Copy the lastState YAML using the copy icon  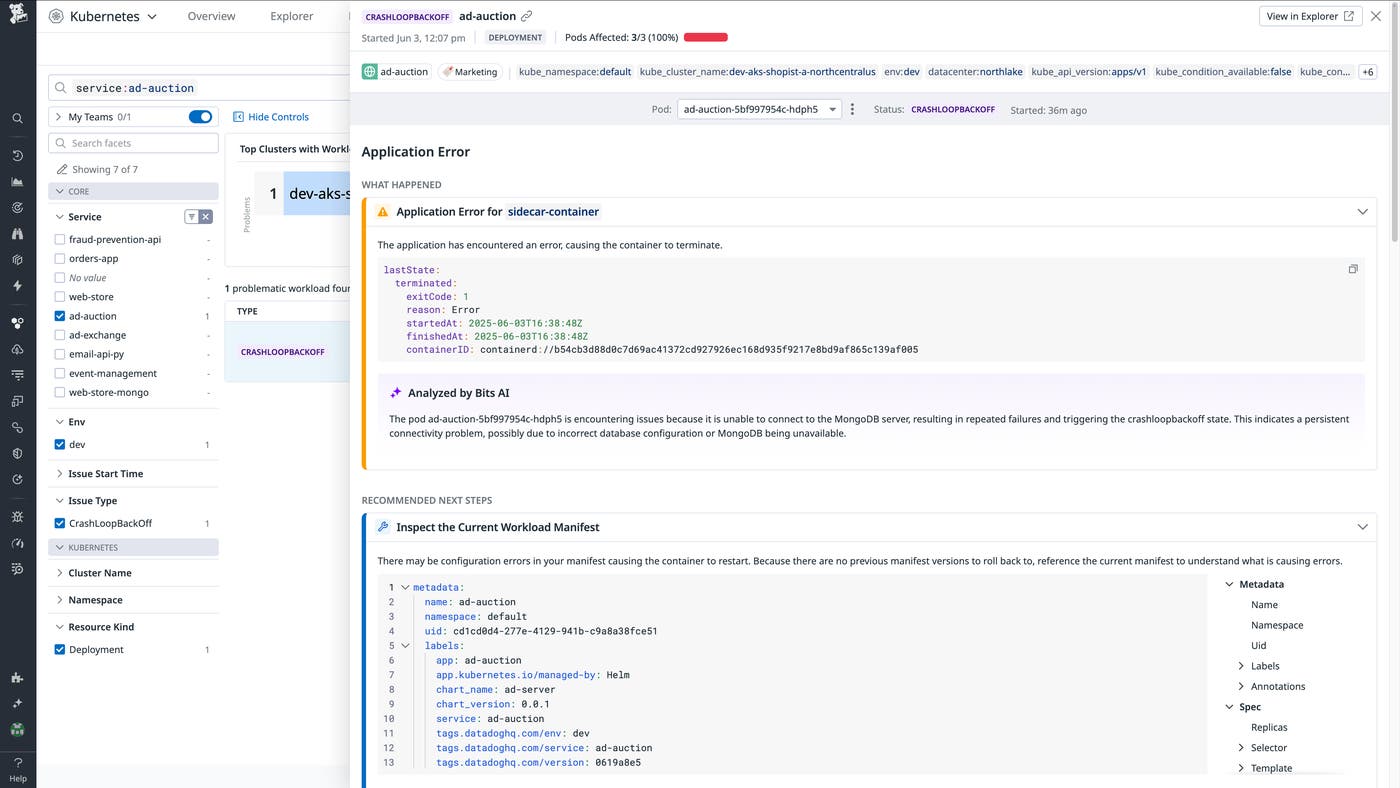[1353, 269]
